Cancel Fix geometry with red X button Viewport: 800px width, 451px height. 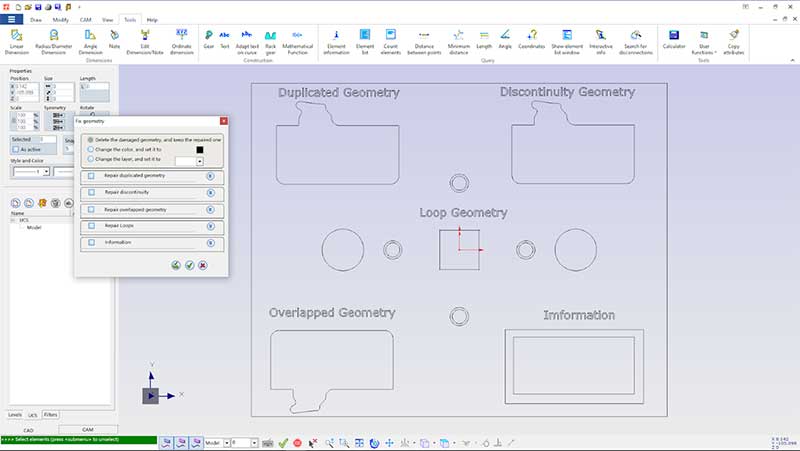202,265
